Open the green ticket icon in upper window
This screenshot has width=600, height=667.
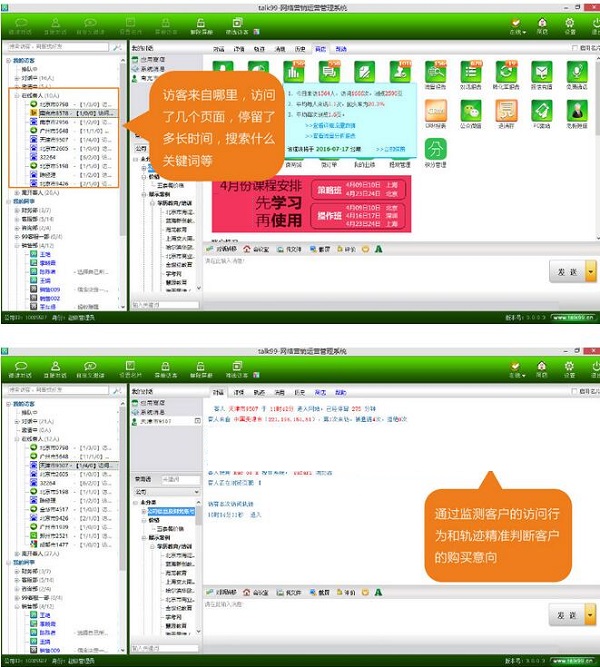coord(541,110)
